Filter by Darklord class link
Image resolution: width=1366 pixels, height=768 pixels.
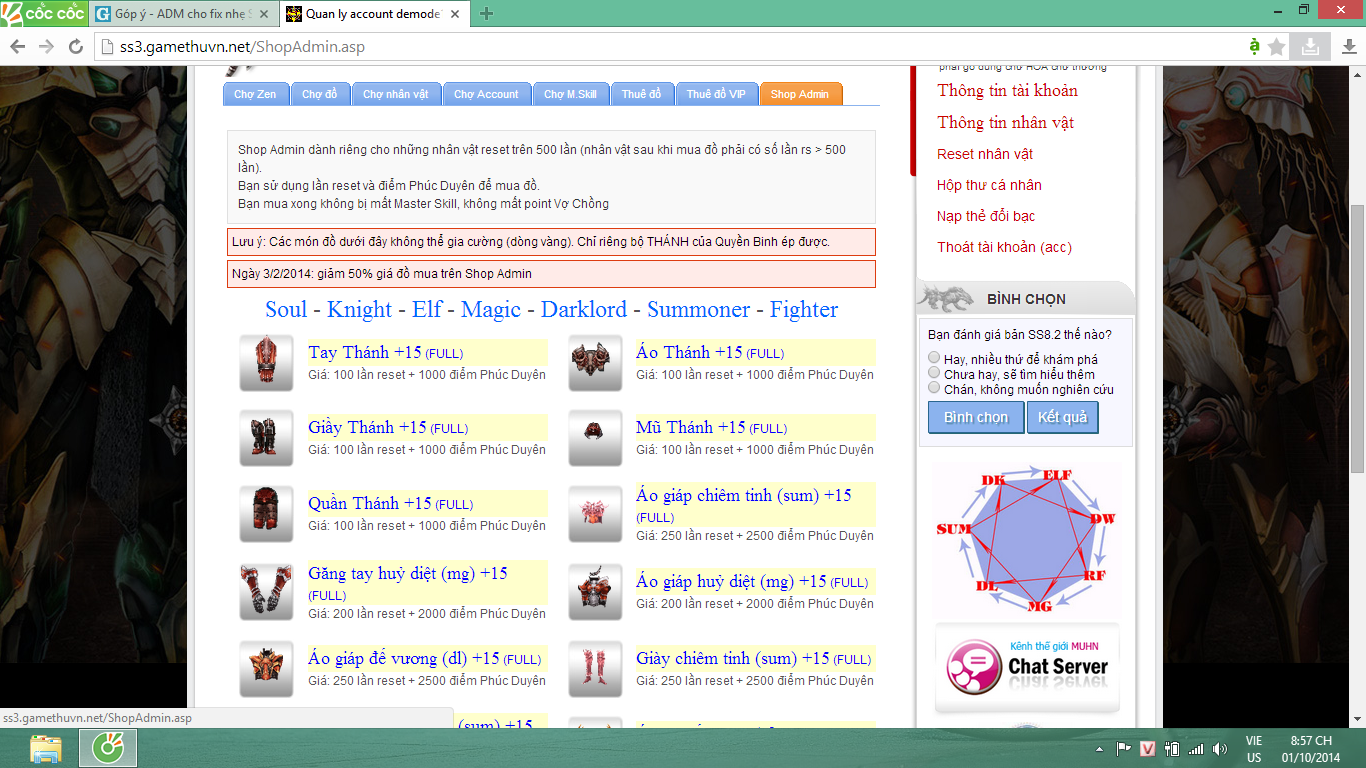coord(584,310)
